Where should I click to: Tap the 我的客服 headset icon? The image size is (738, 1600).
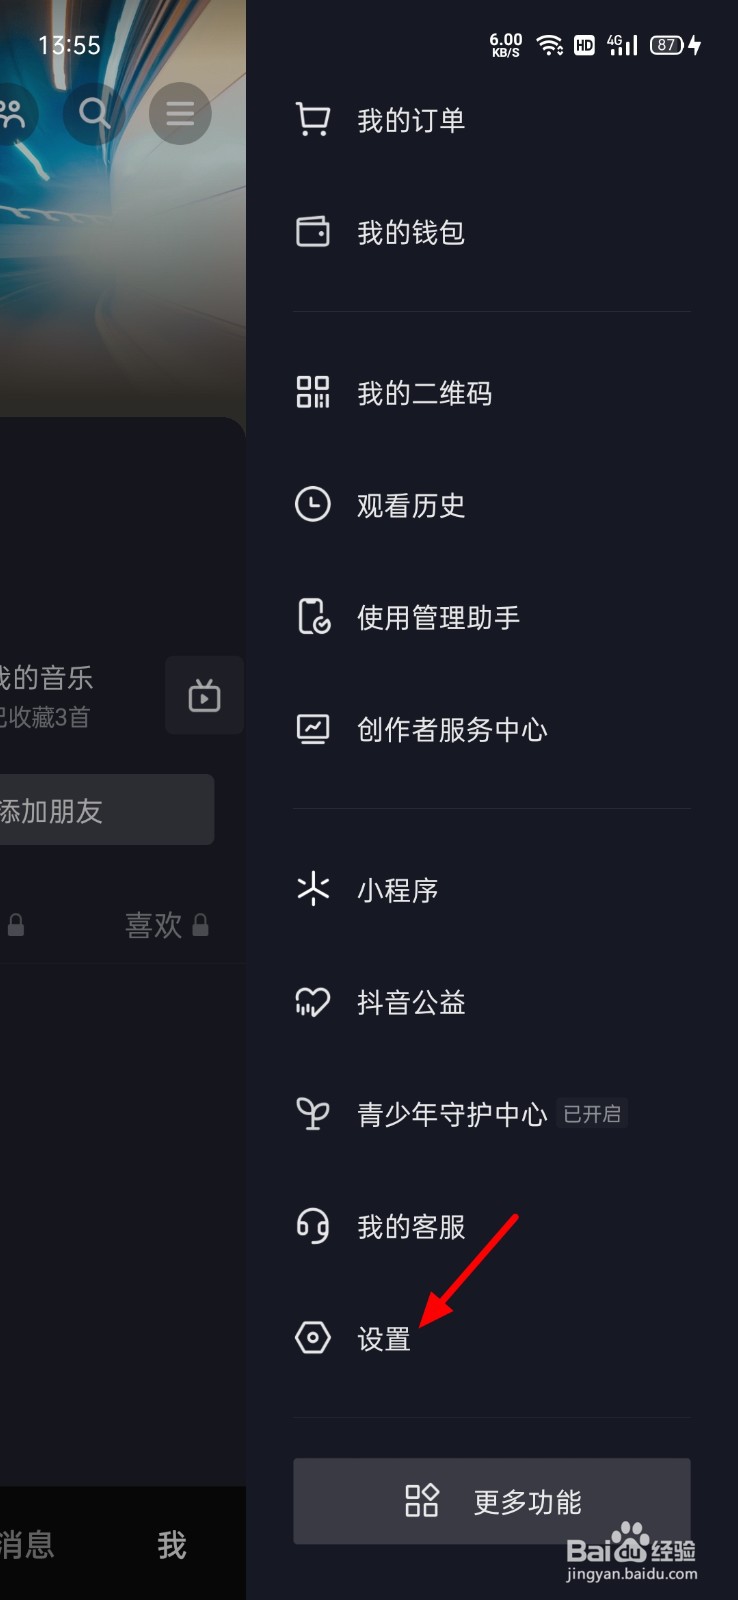point(313,1225)
